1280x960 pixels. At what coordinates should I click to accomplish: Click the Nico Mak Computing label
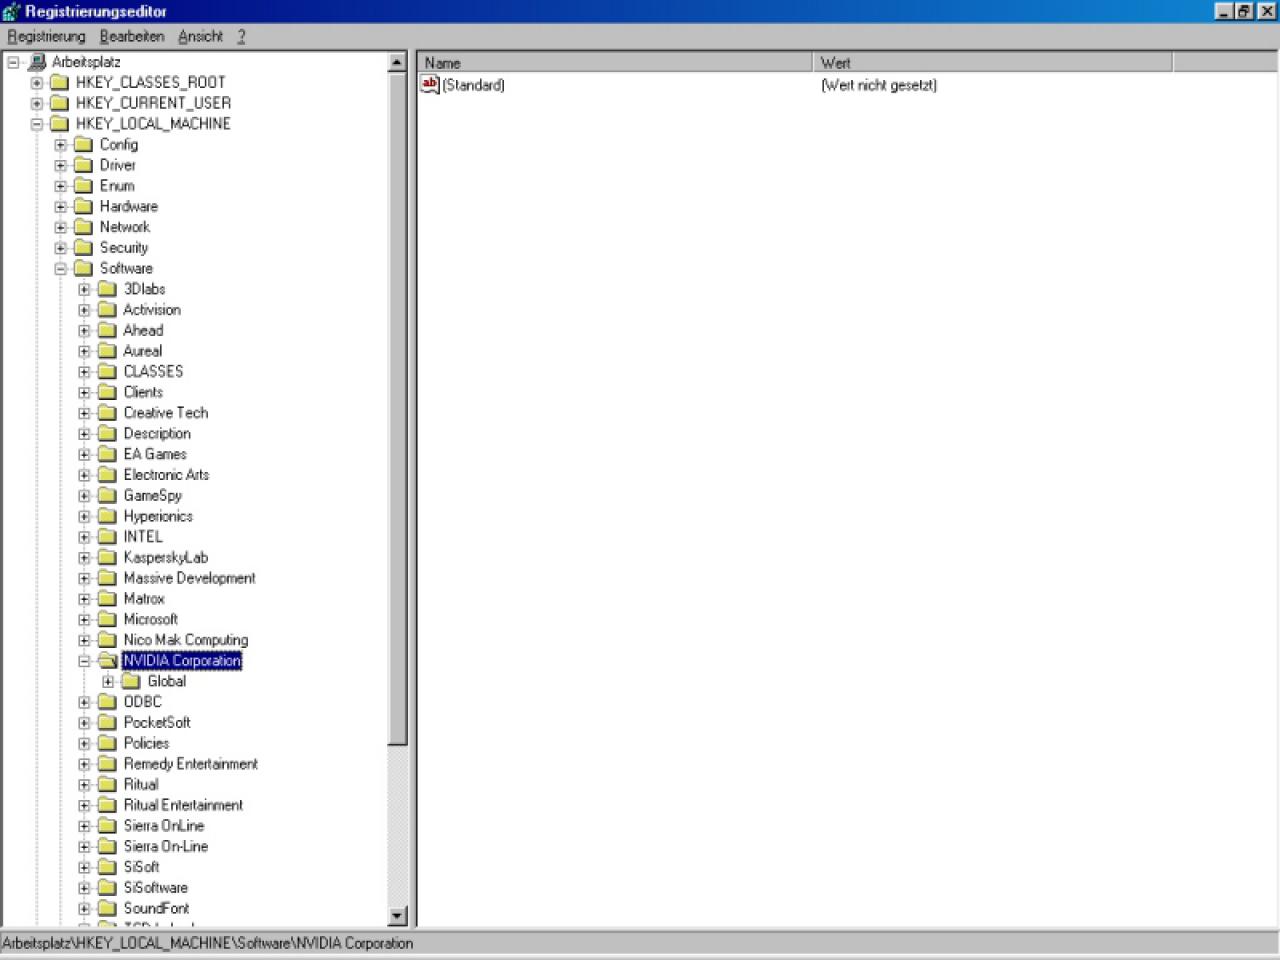click(186, 640)
